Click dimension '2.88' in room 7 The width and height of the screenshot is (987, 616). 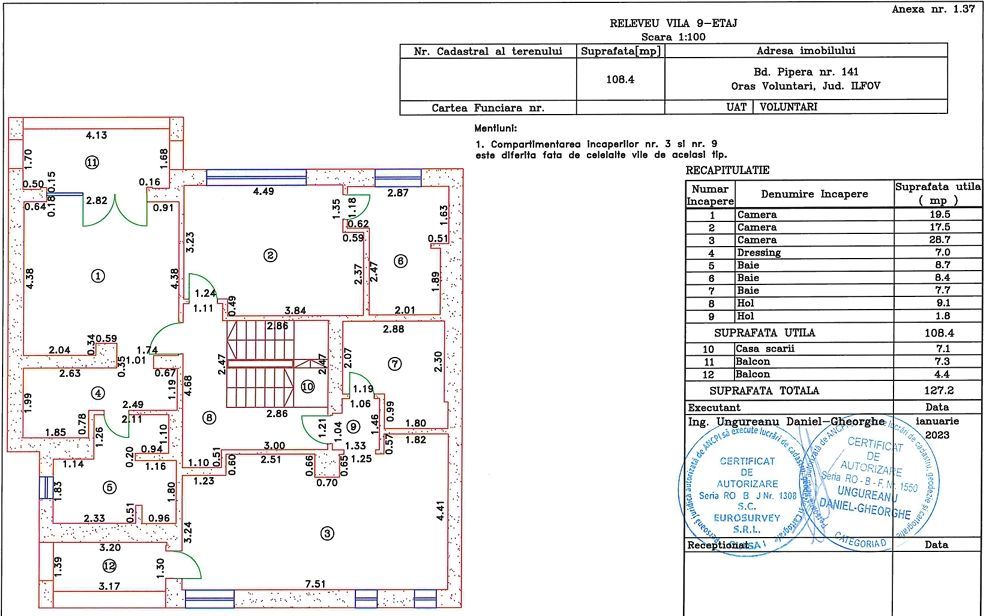tap(393, 329)
